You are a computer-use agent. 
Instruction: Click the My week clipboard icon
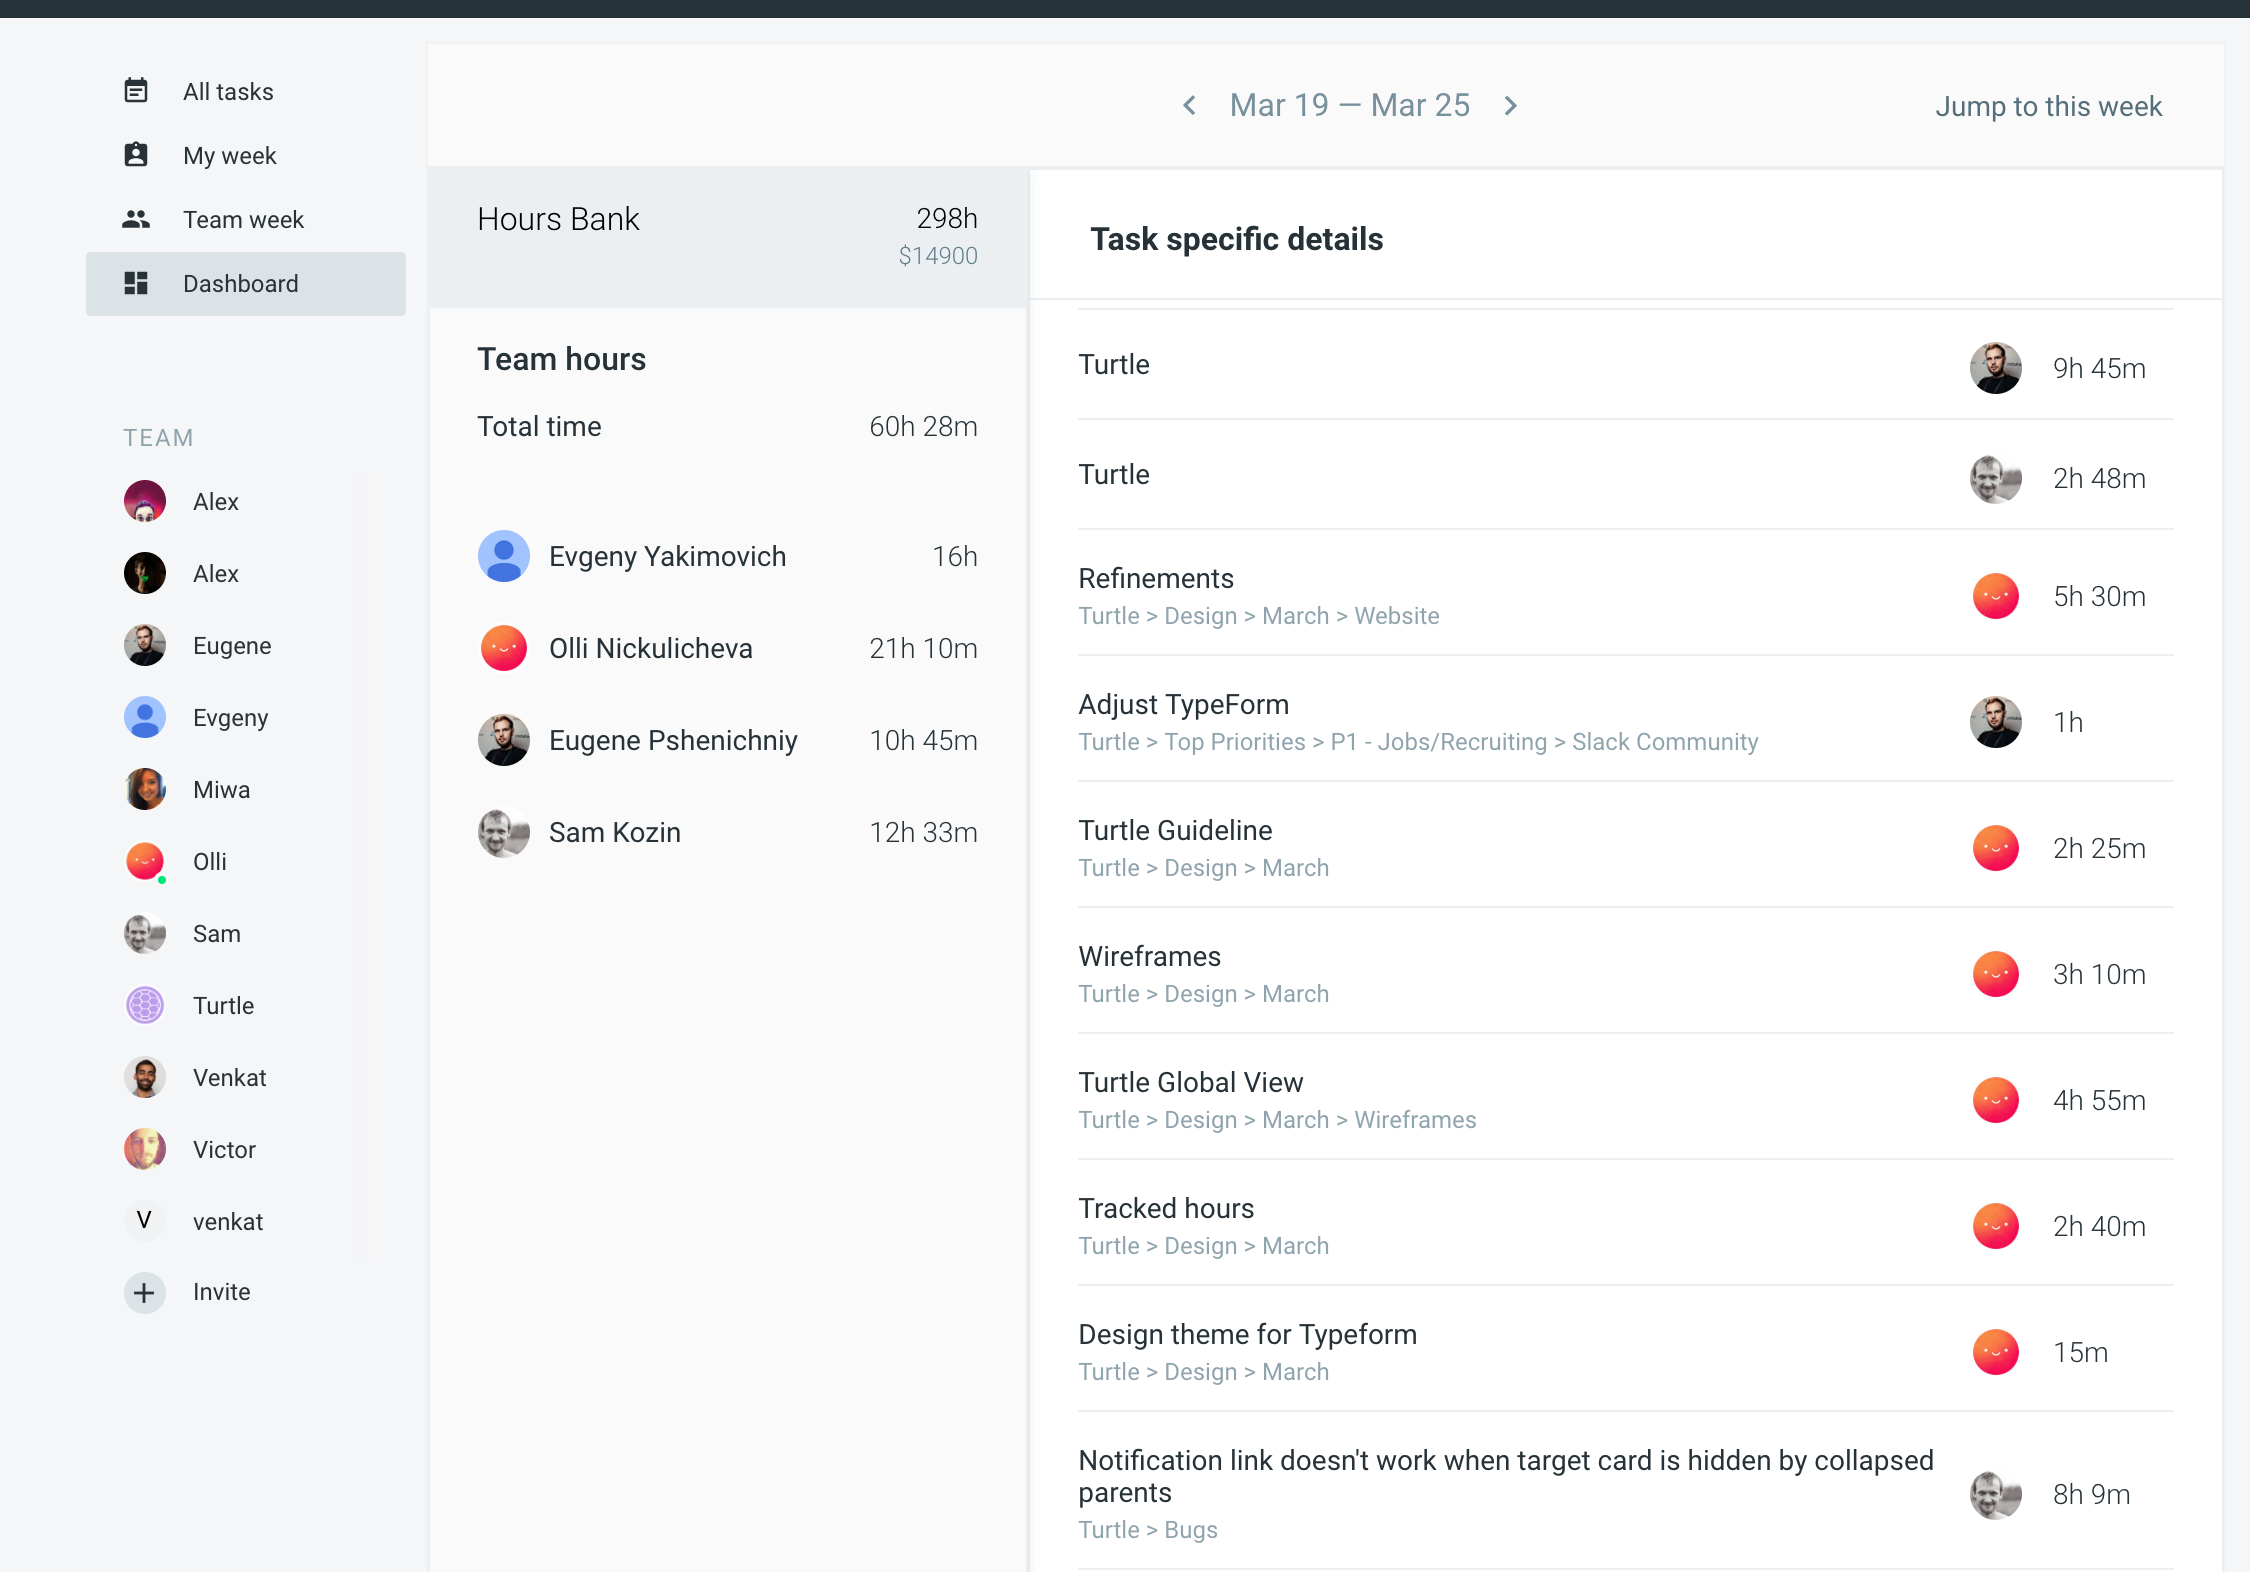point(136,155)
